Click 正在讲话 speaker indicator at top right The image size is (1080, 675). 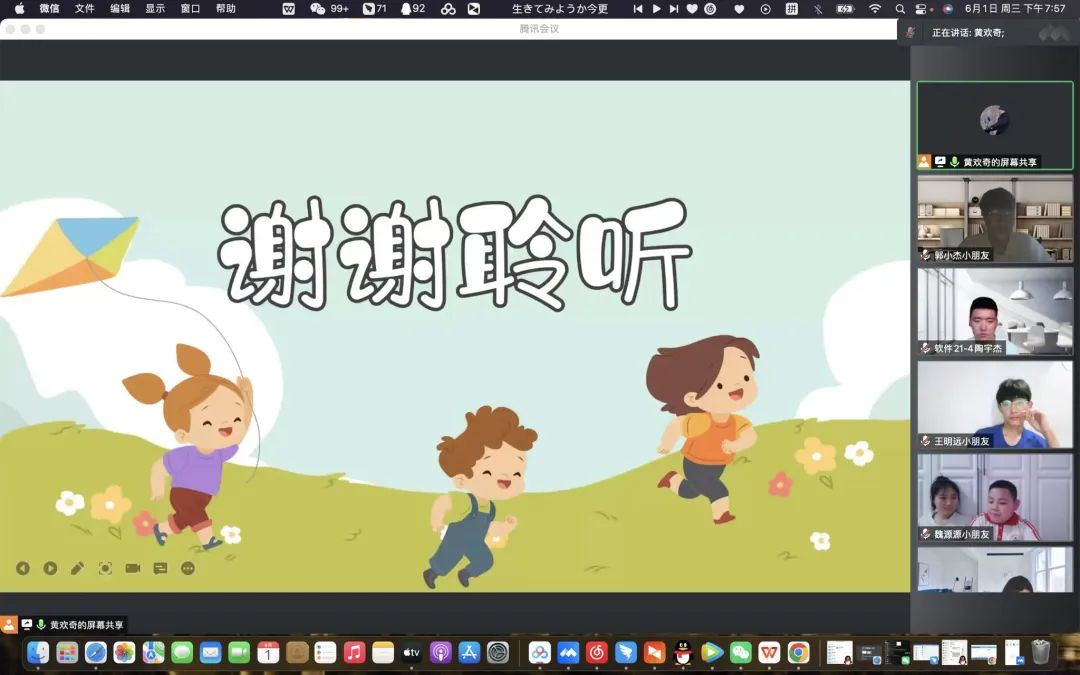[x=968, y=33]
